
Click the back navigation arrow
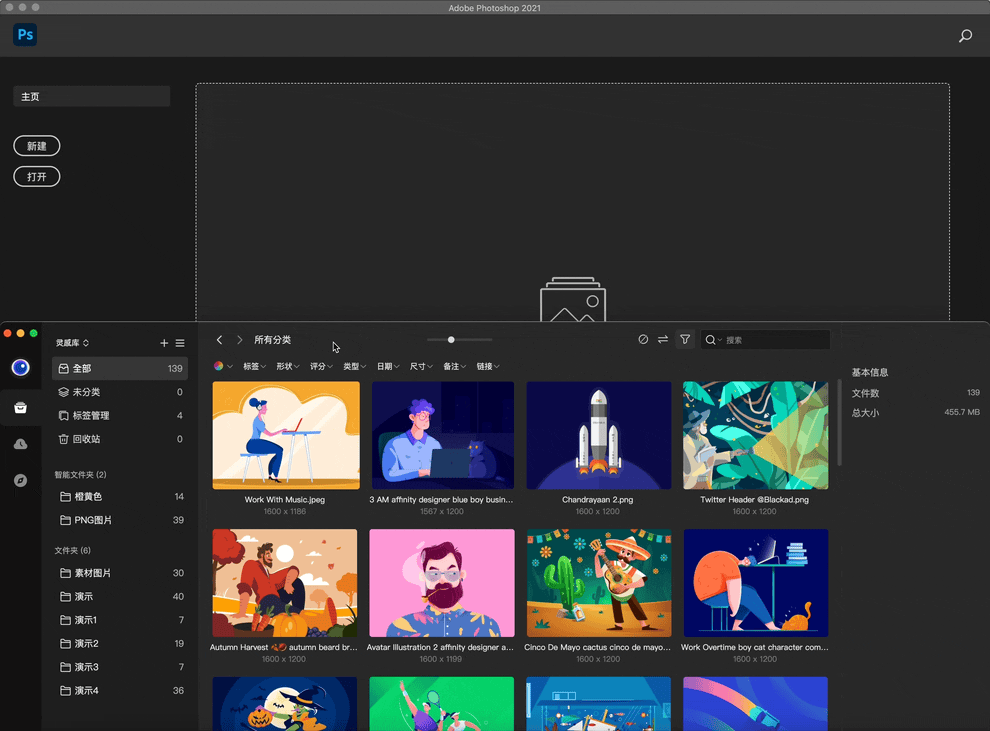(220, 340)
